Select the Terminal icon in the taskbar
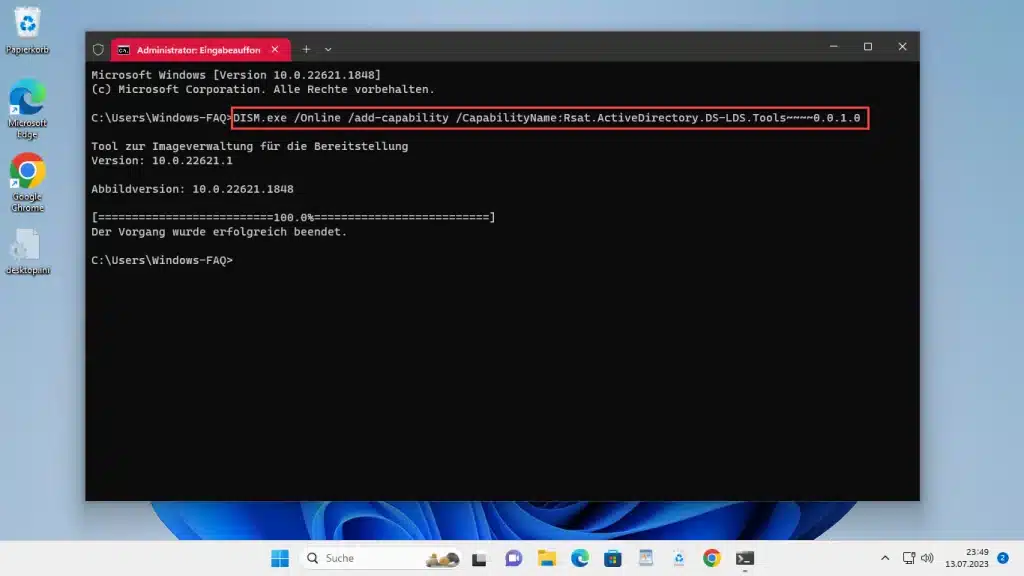The width and height of the screenshot is (1024, 576). tap(745, 558)
